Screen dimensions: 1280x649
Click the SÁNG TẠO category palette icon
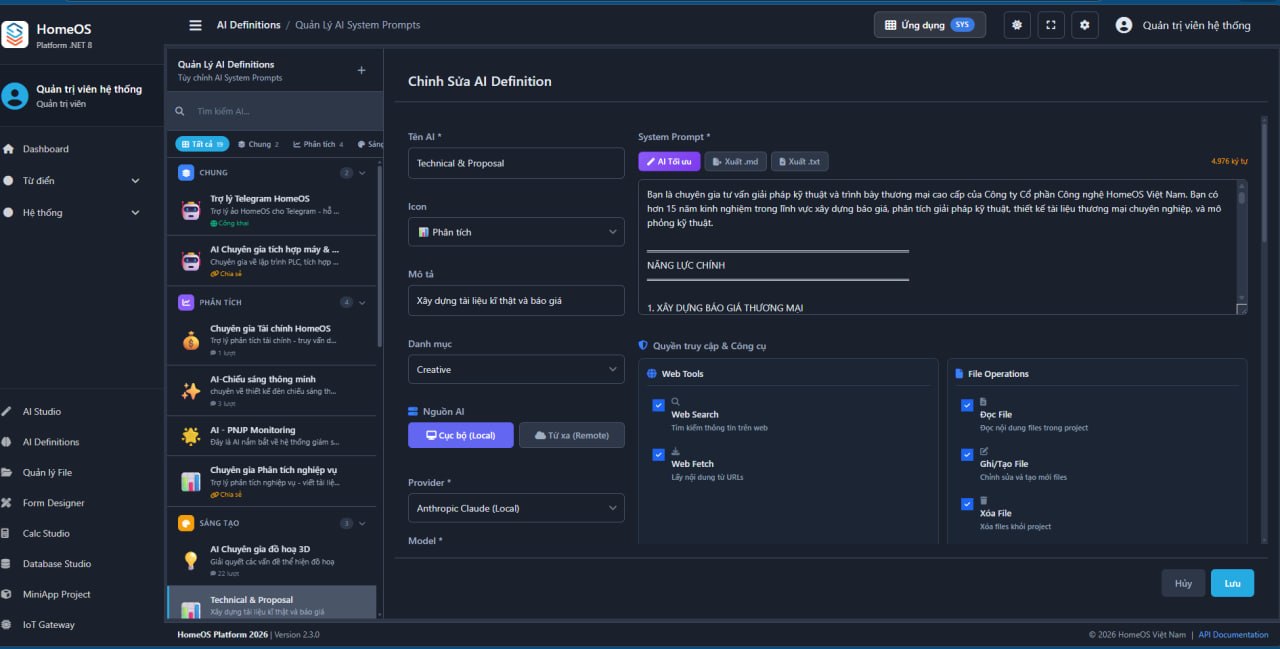point(186,523)
